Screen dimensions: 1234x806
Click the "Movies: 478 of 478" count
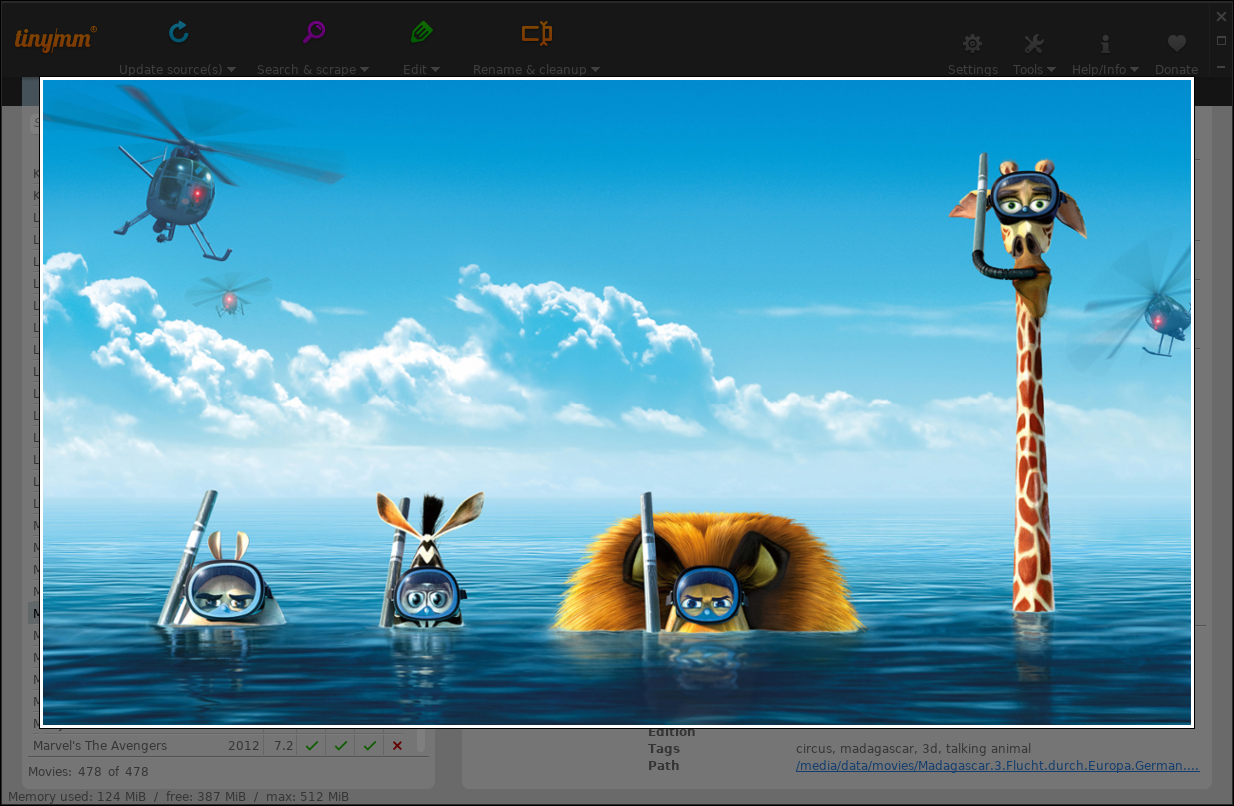(88, 772)
